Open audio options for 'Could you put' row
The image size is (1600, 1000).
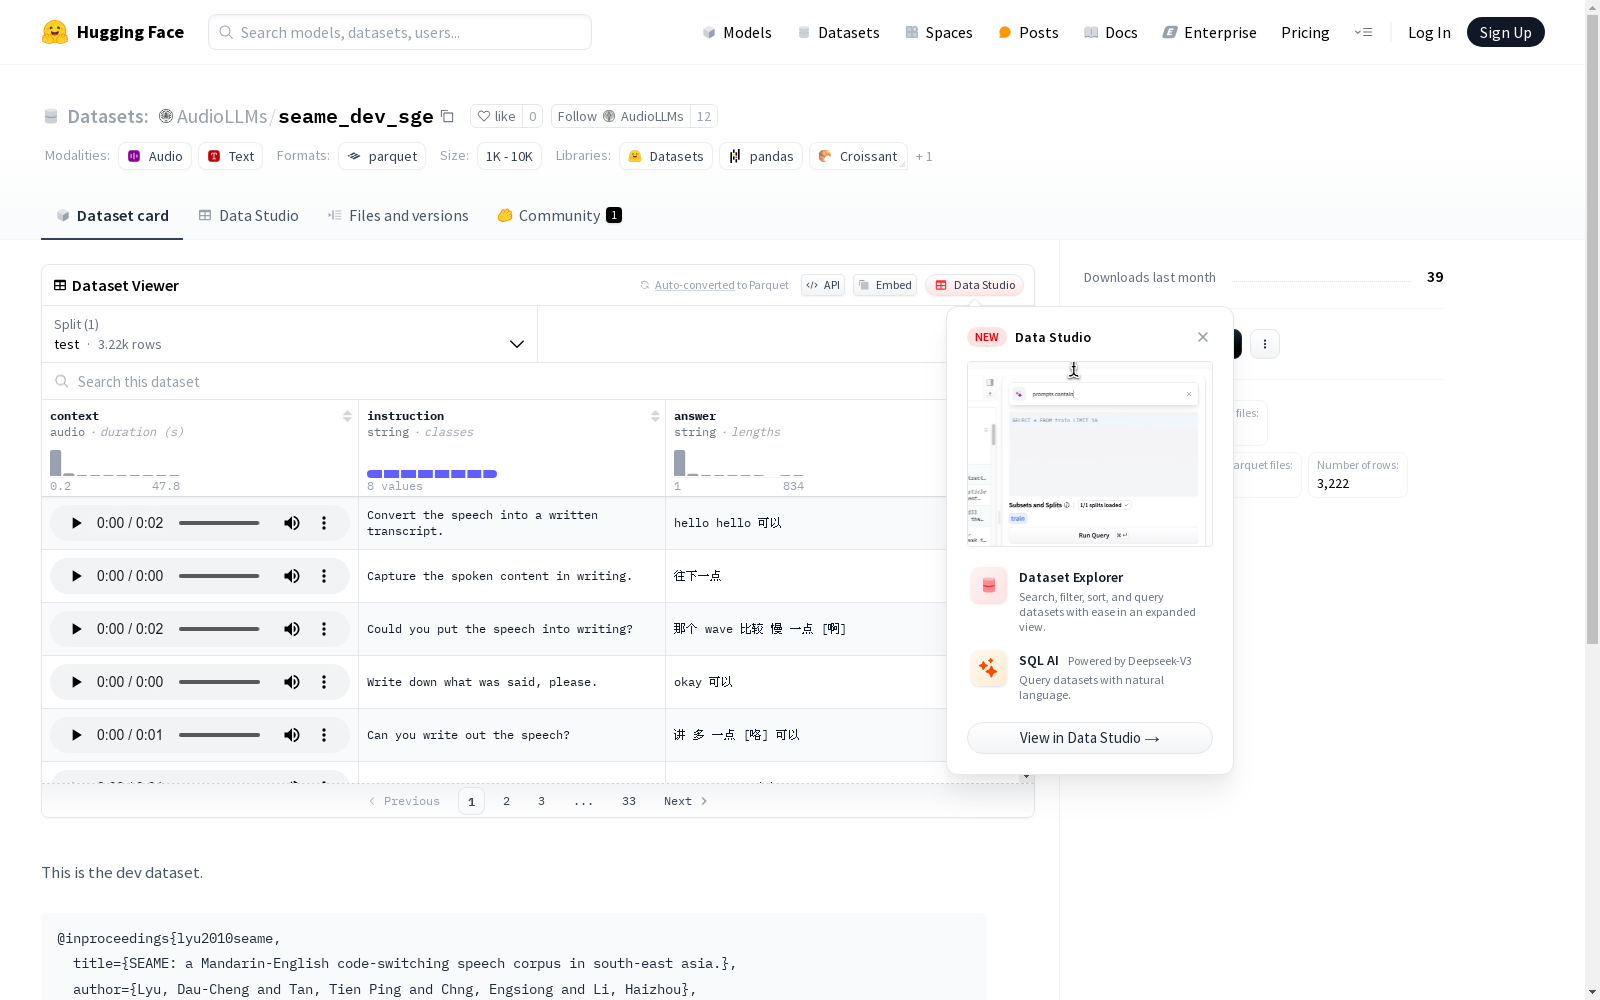(324, 629)
